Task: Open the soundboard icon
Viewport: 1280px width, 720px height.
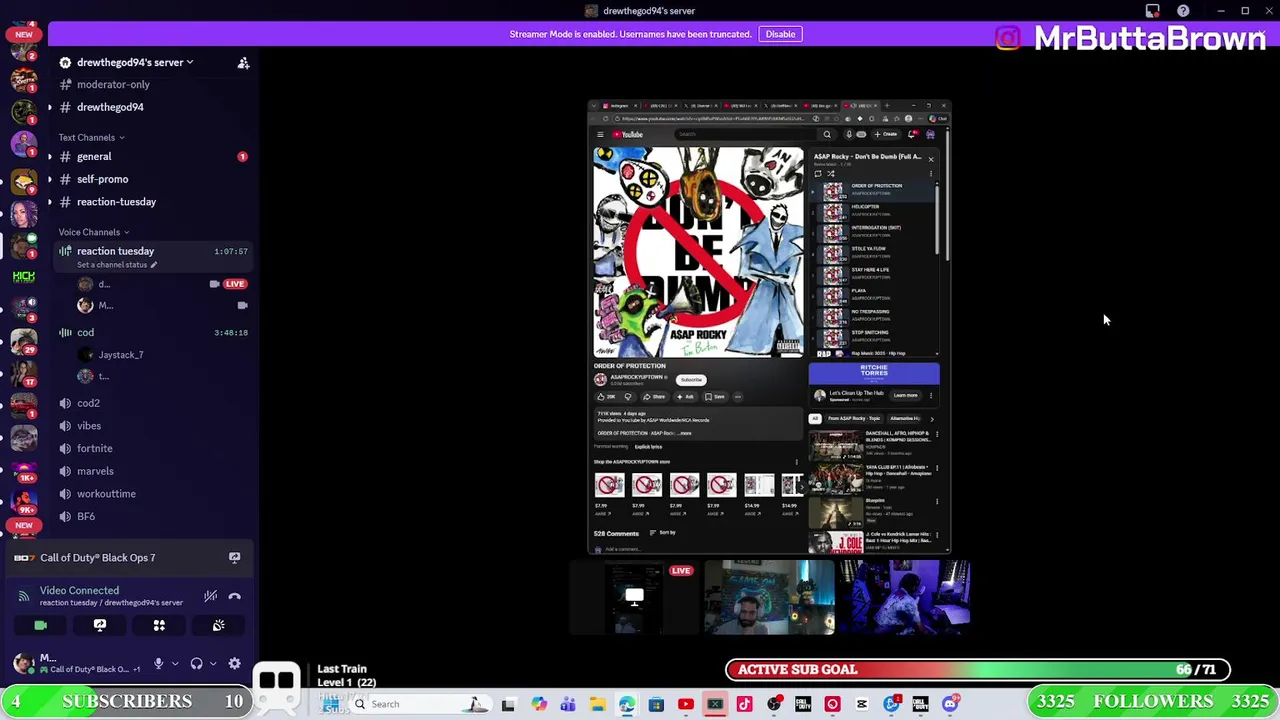Action: click(218, 625)
